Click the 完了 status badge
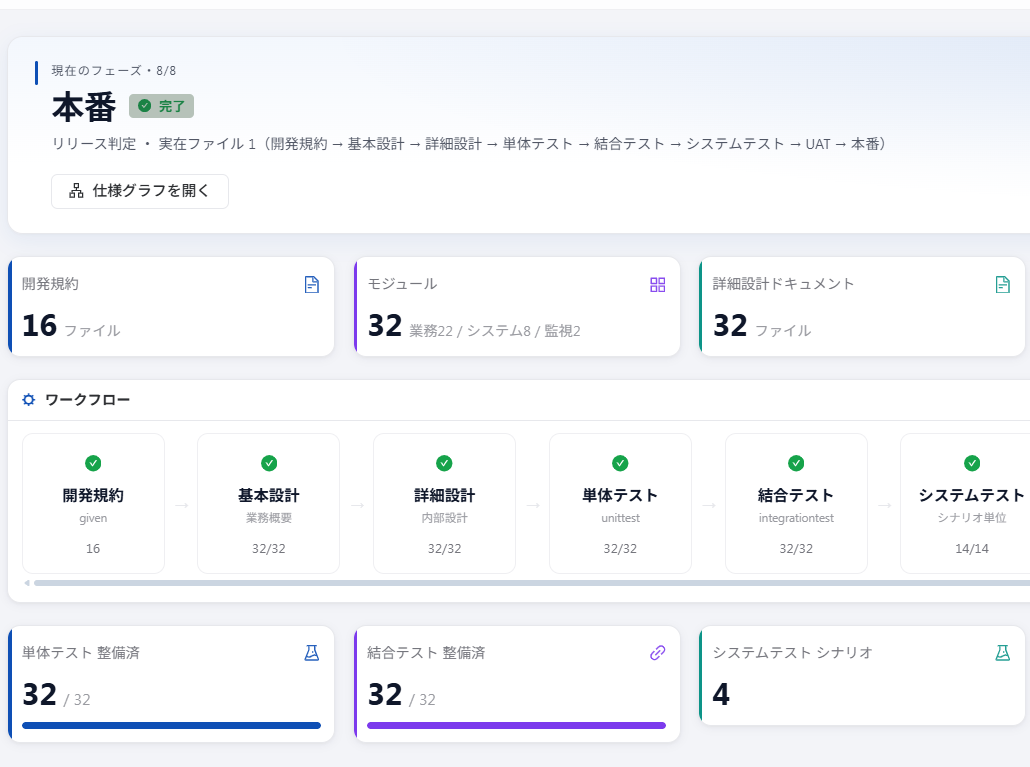 (x=162, y=106)
